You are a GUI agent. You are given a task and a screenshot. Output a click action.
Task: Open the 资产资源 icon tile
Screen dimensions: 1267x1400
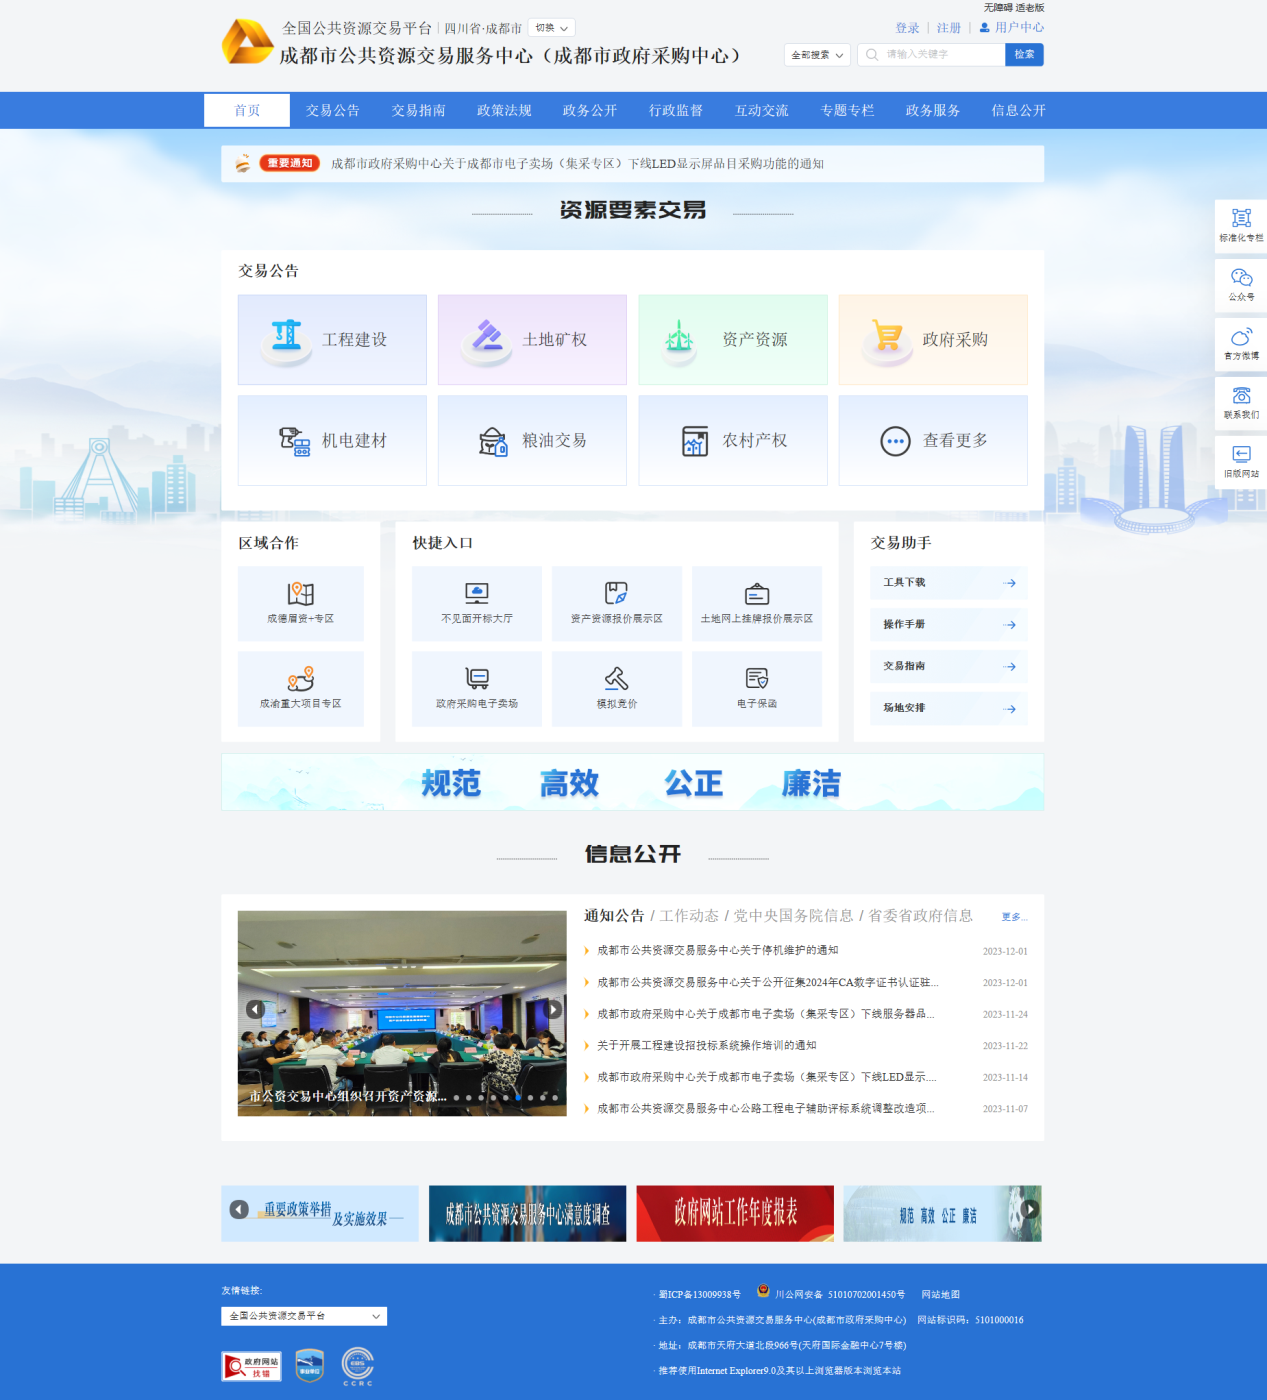[x=733, y=340]
